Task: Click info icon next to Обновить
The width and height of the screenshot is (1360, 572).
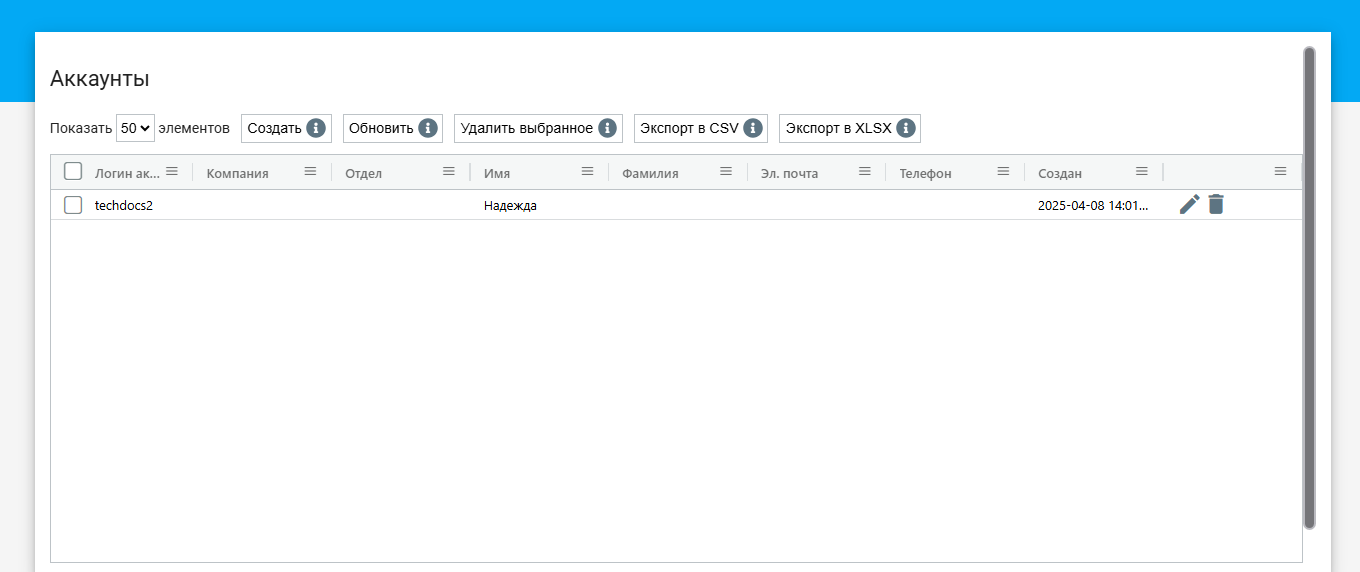Action: tap(428, 128)
